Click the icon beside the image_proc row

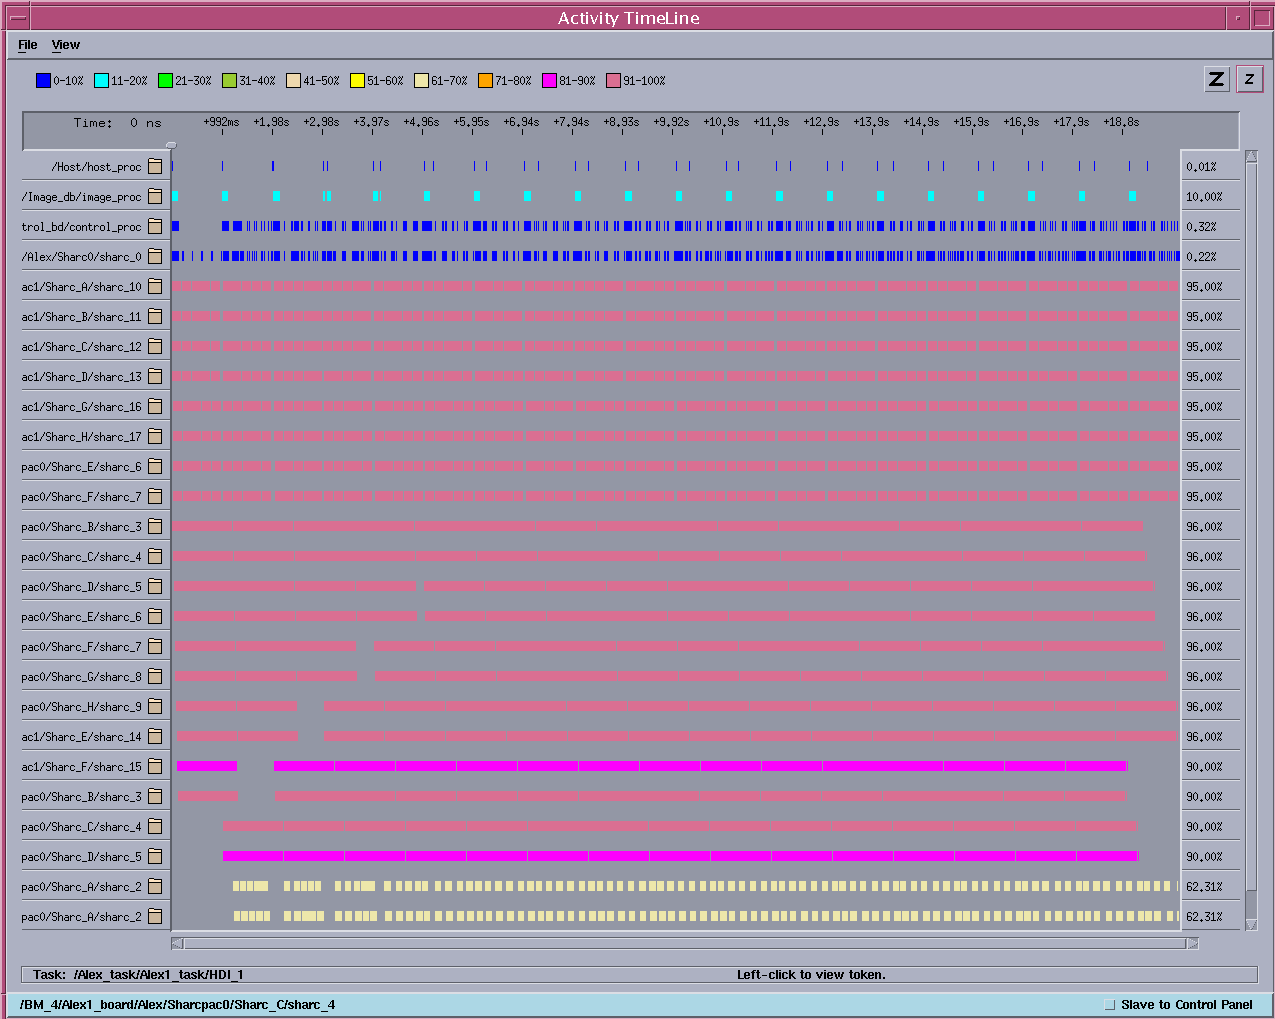click(155, 197)
